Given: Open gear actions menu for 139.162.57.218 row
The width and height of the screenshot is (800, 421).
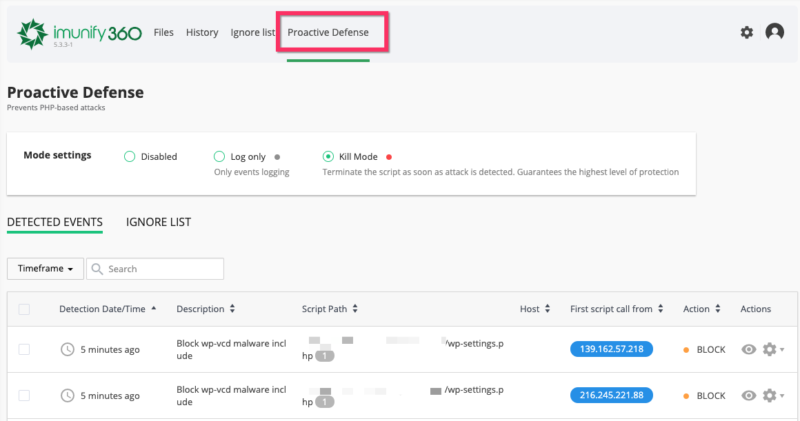Looking at the screenshot, I should pyautogui.click(x=772, y=350).
